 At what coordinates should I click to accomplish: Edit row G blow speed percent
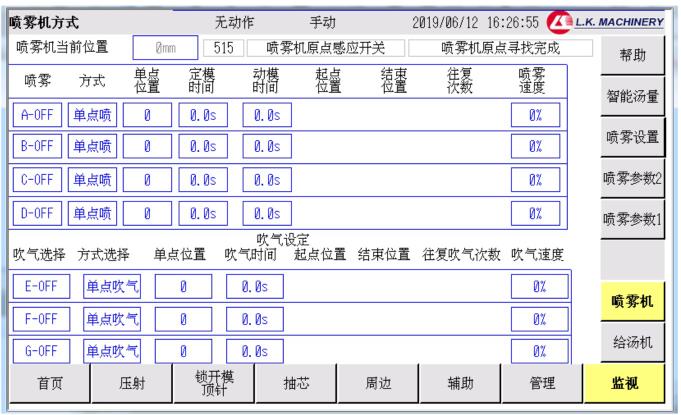(539, 351)
